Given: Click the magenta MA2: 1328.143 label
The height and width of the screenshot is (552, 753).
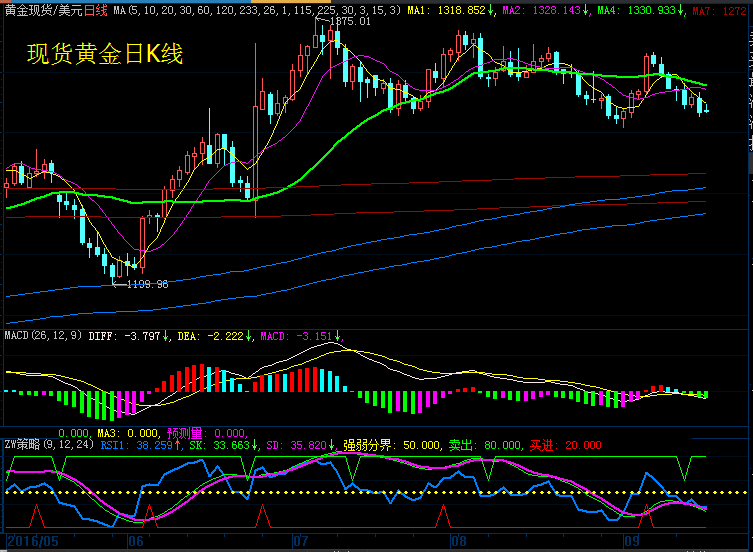Looking at the screenshot, I should tap(545, 9).
